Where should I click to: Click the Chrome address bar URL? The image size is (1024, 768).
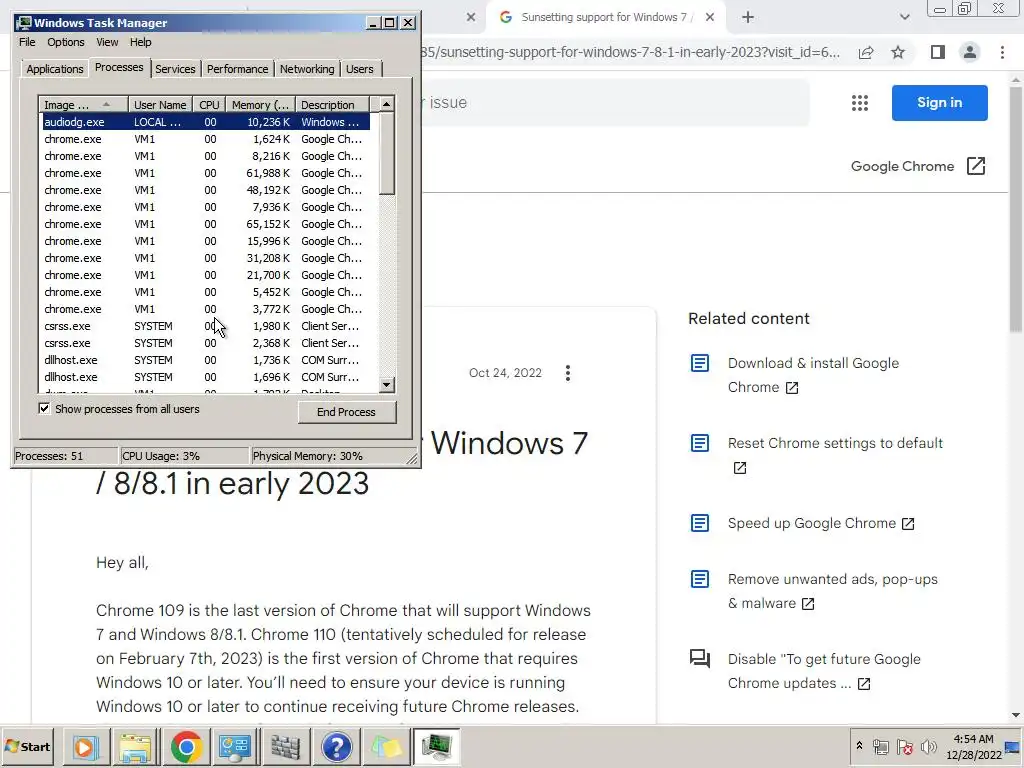click(x=631, y=52)
